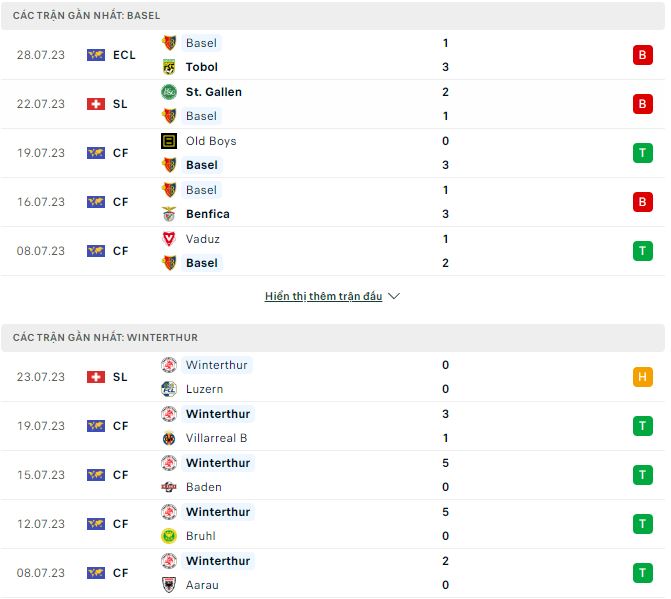
Task: Click the Luzern team crest
Action: pos(169,389)
